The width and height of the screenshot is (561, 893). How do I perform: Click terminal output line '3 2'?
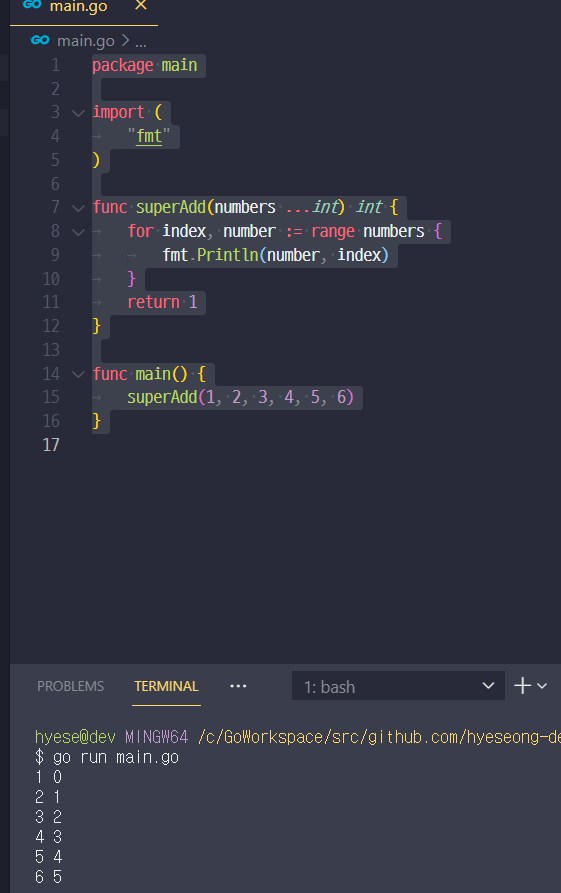pos(48,817)
